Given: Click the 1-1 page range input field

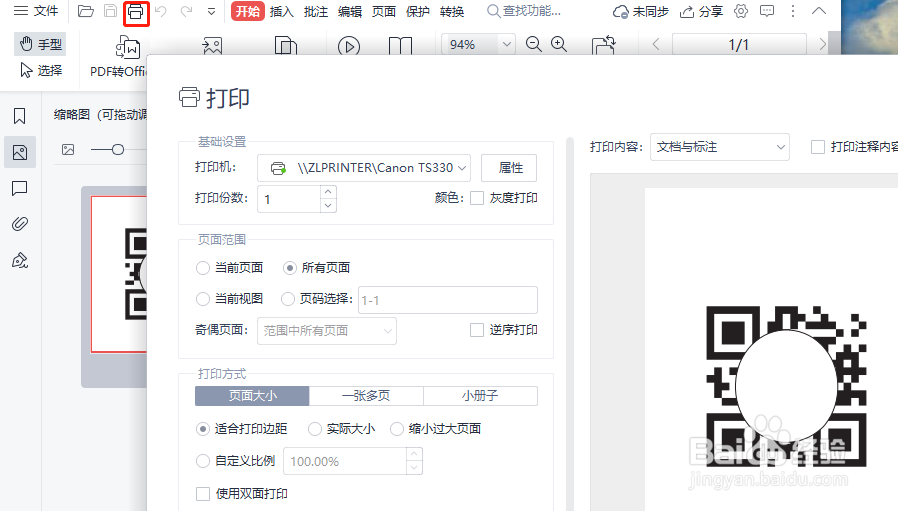Looking at the screenshot, I should tap(448, 300).
